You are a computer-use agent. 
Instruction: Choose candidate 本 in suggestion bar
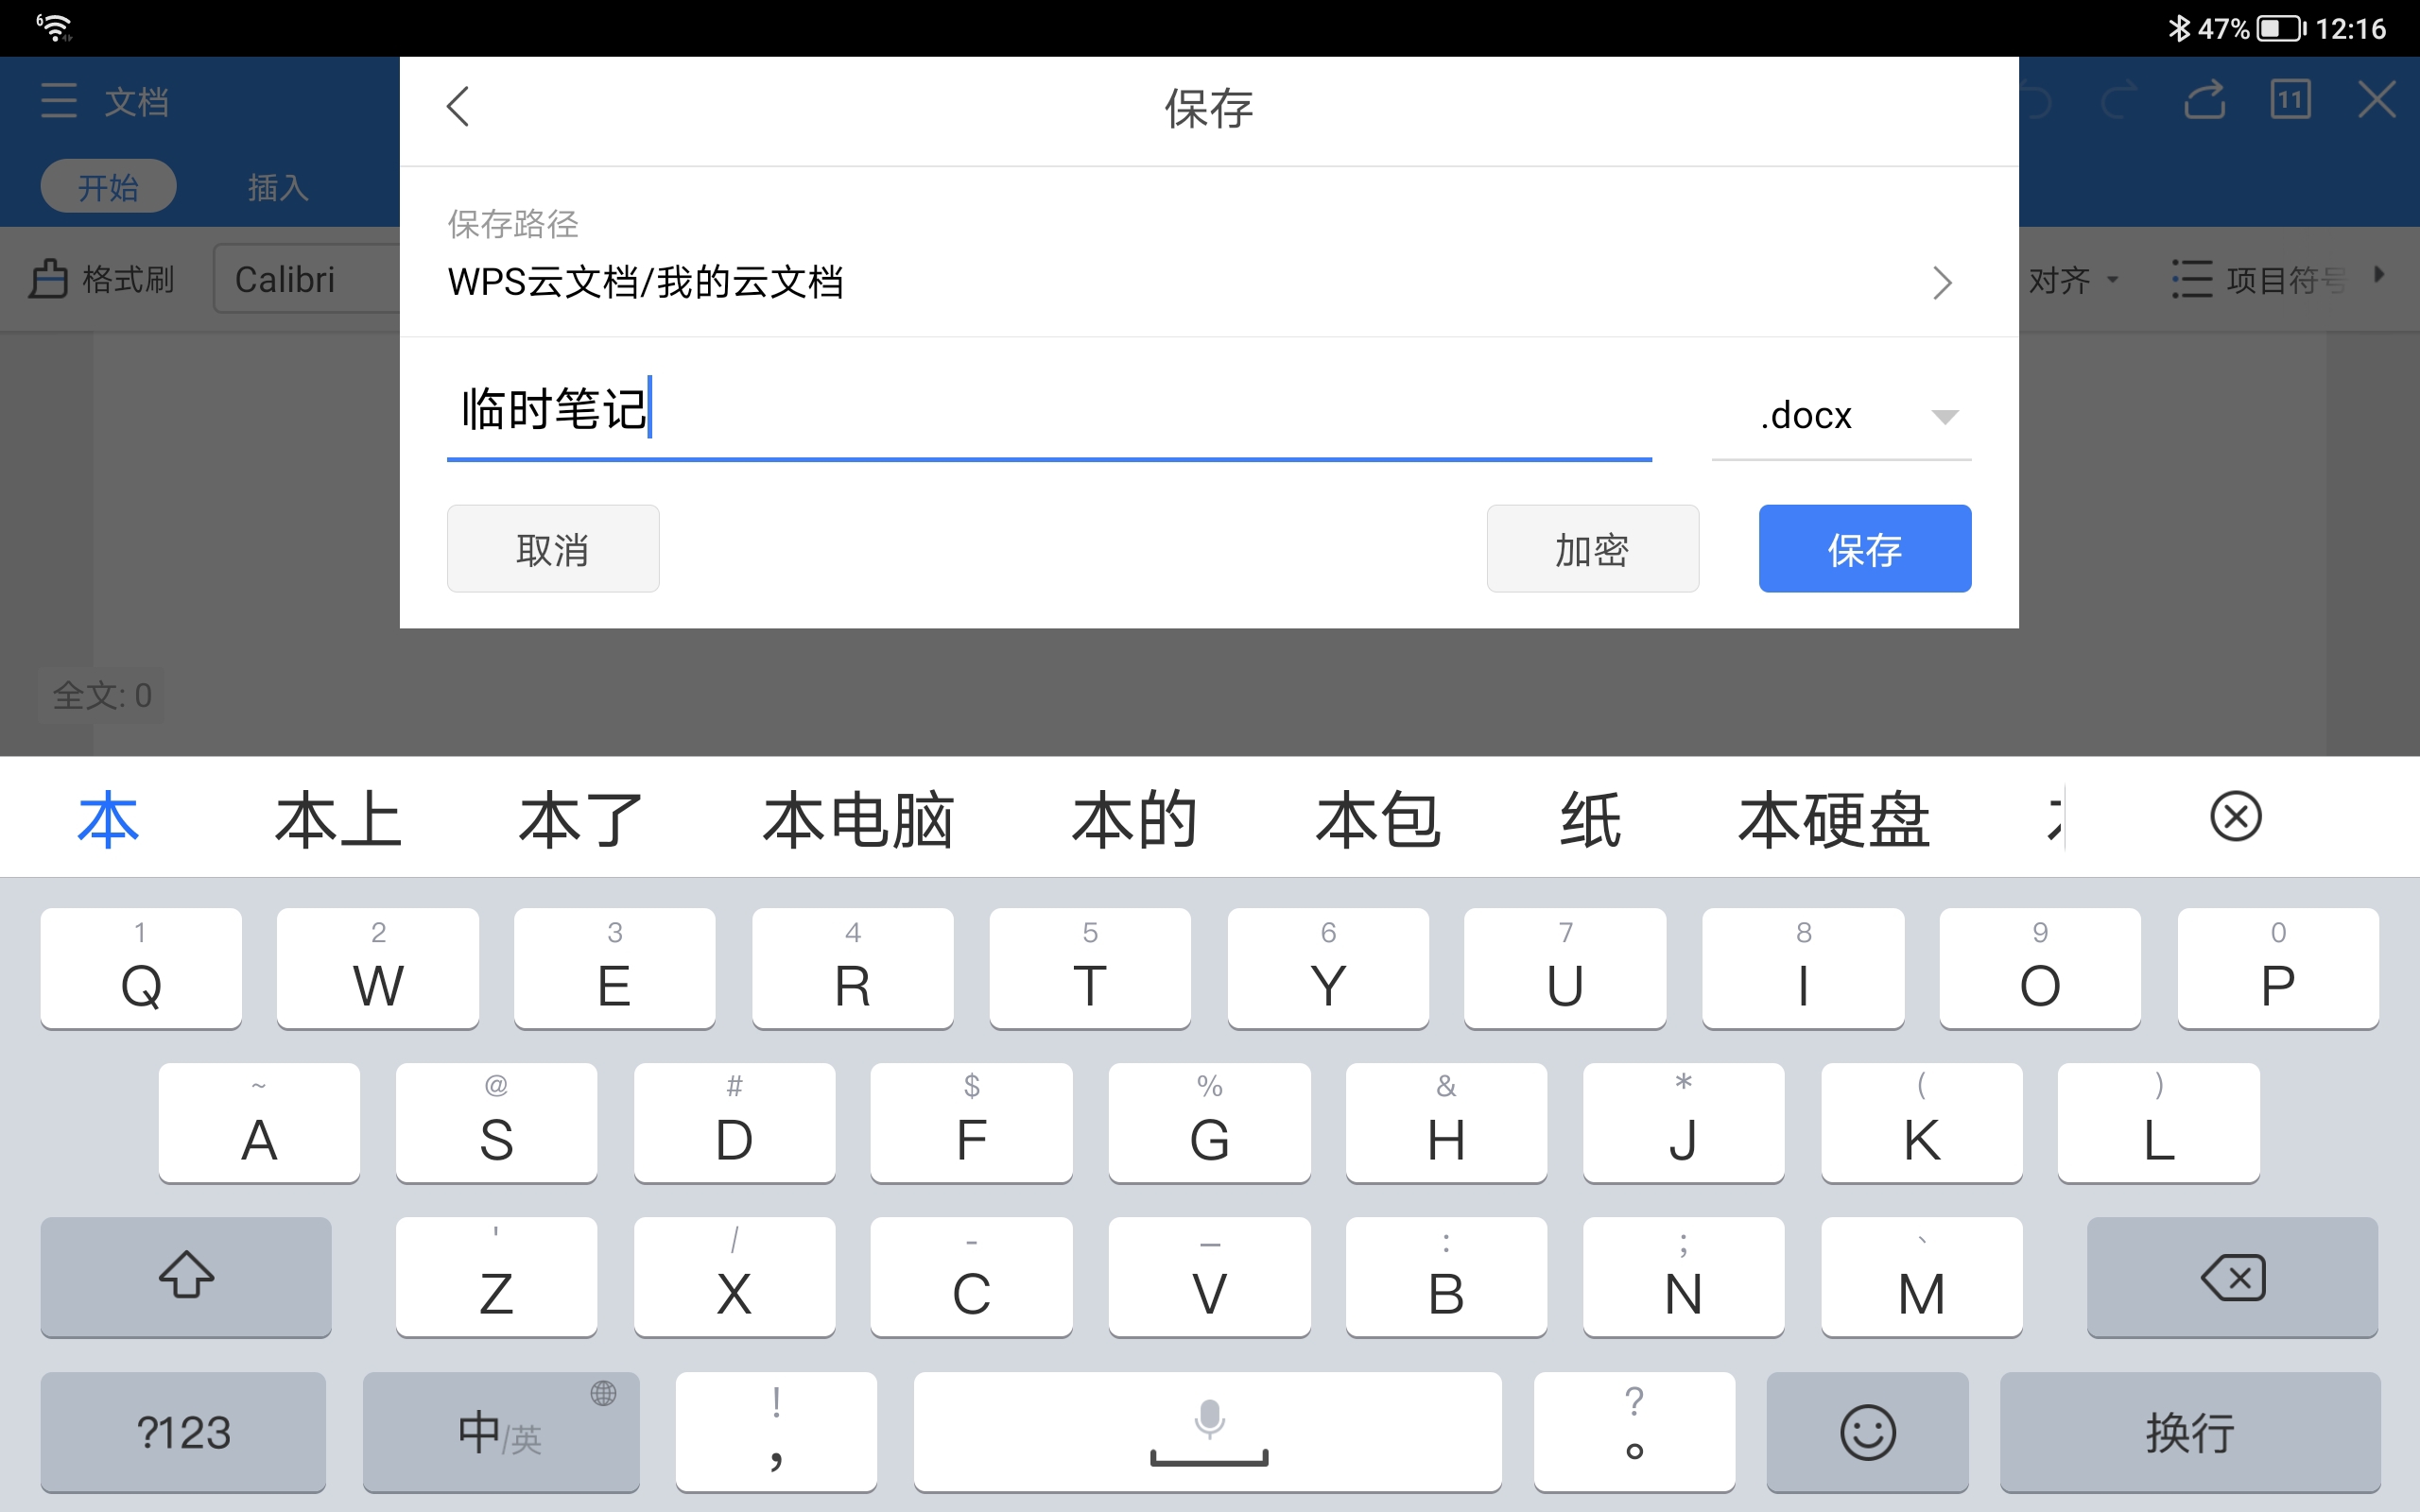pos(108,819)
